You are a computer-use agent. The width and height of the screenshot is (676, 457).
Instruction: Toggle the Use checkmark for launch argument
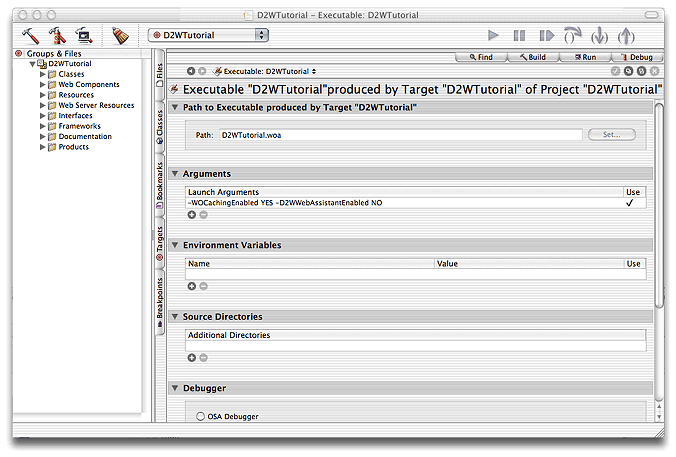pos(632,202)
